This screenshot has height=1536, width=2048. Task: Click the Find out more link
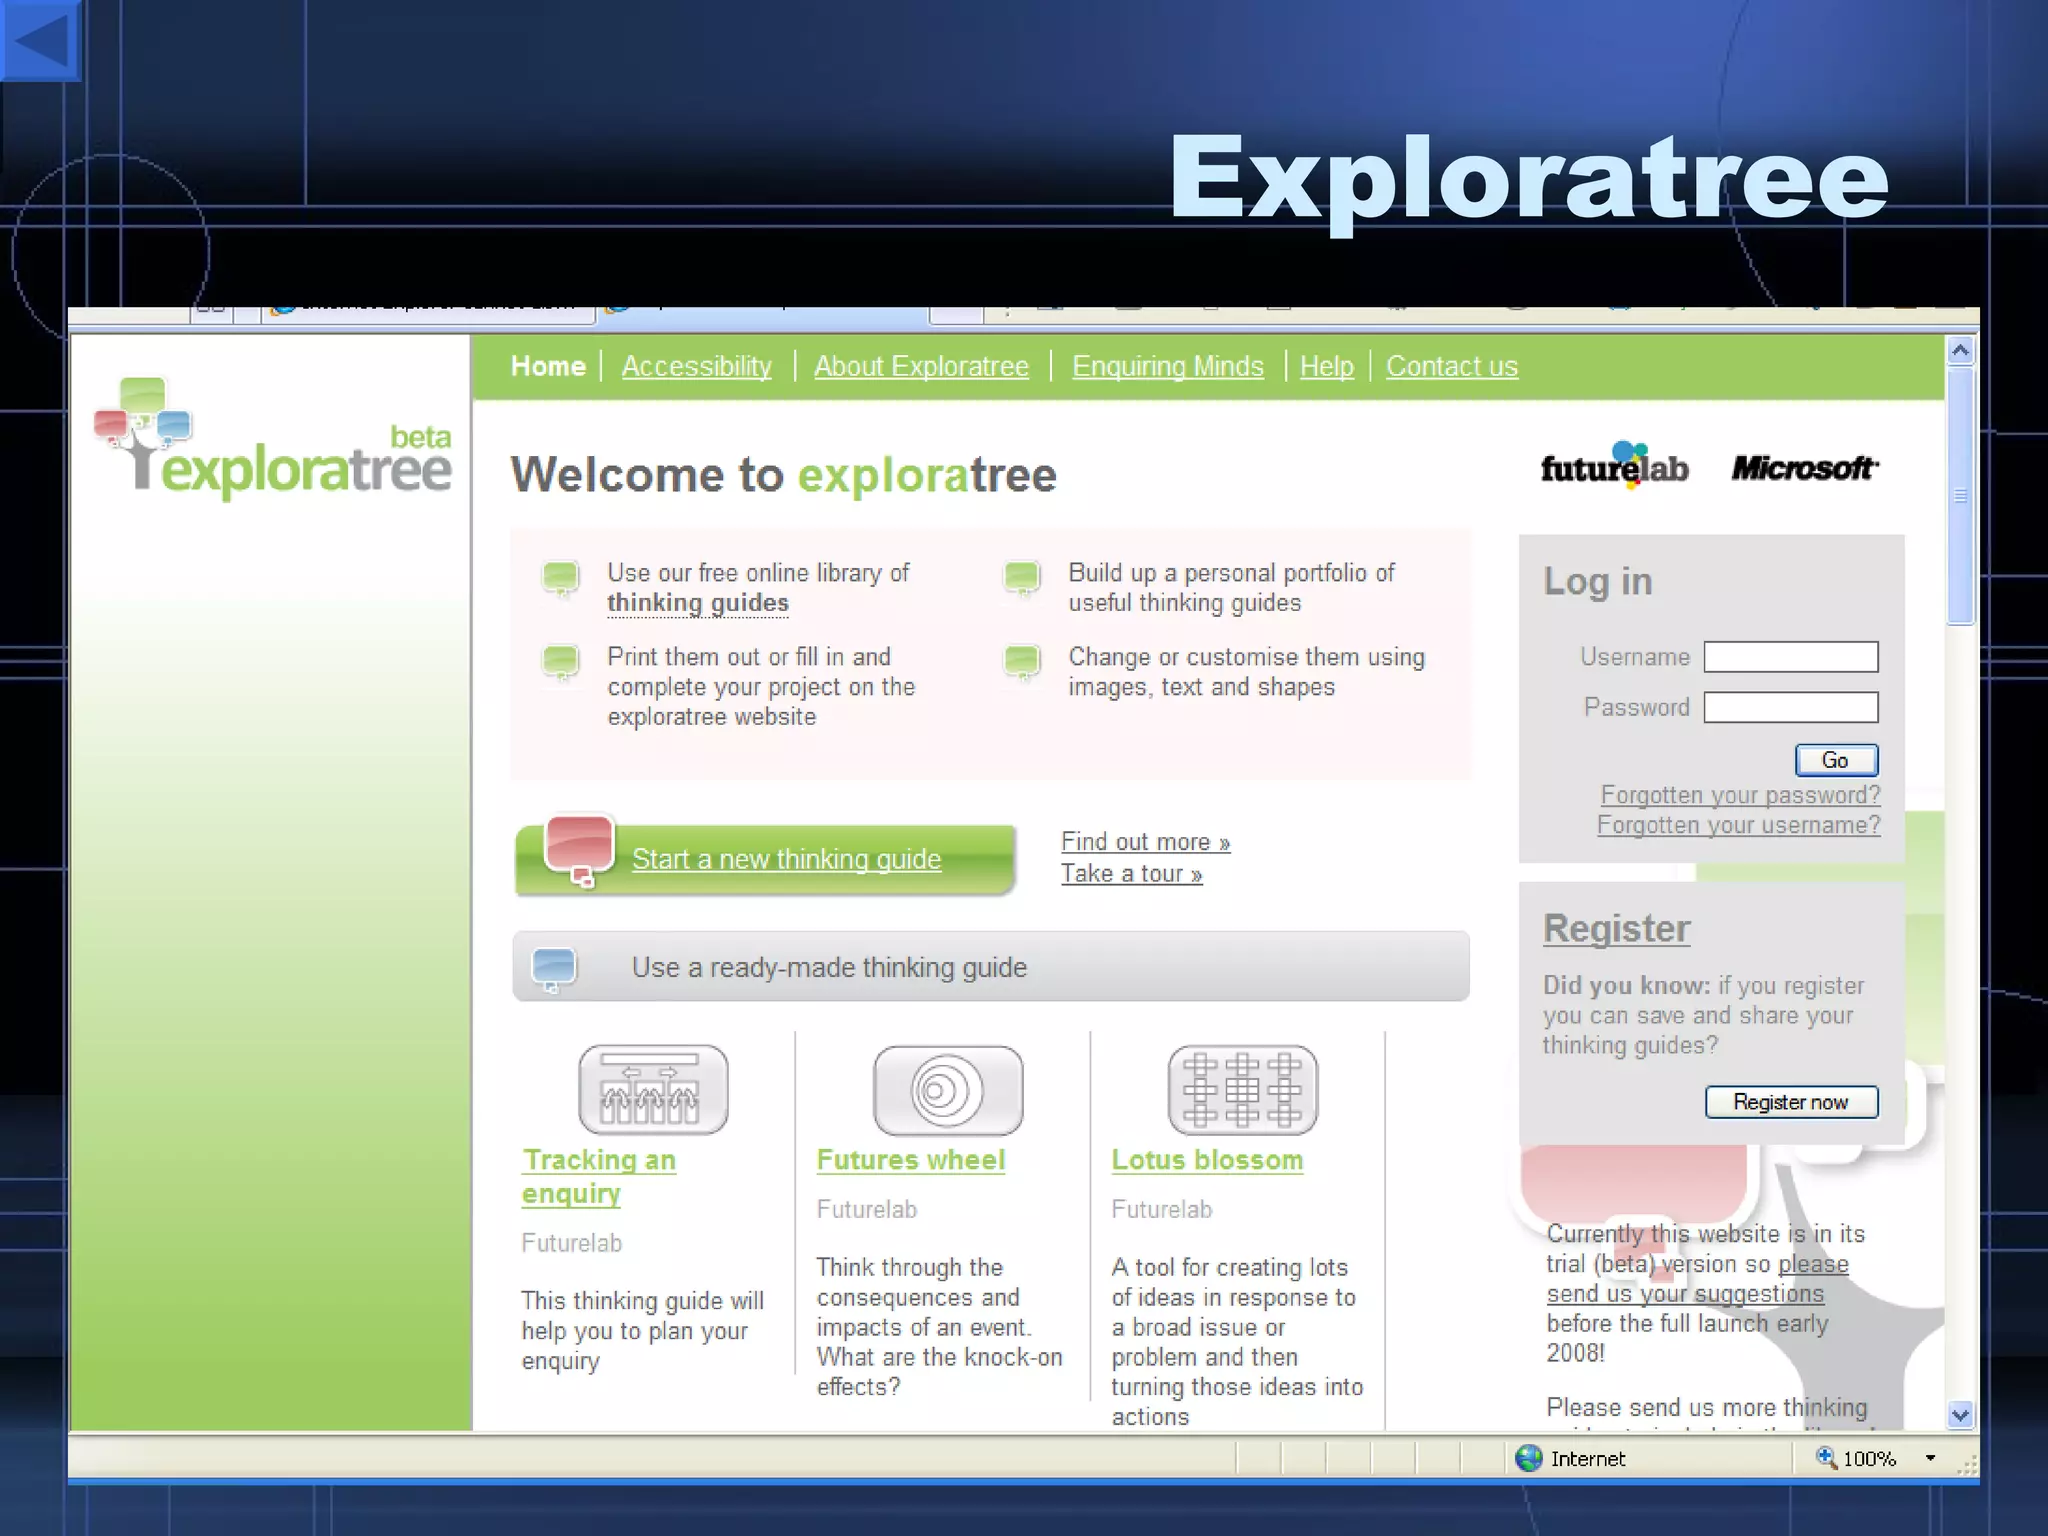pos(1146,842)
